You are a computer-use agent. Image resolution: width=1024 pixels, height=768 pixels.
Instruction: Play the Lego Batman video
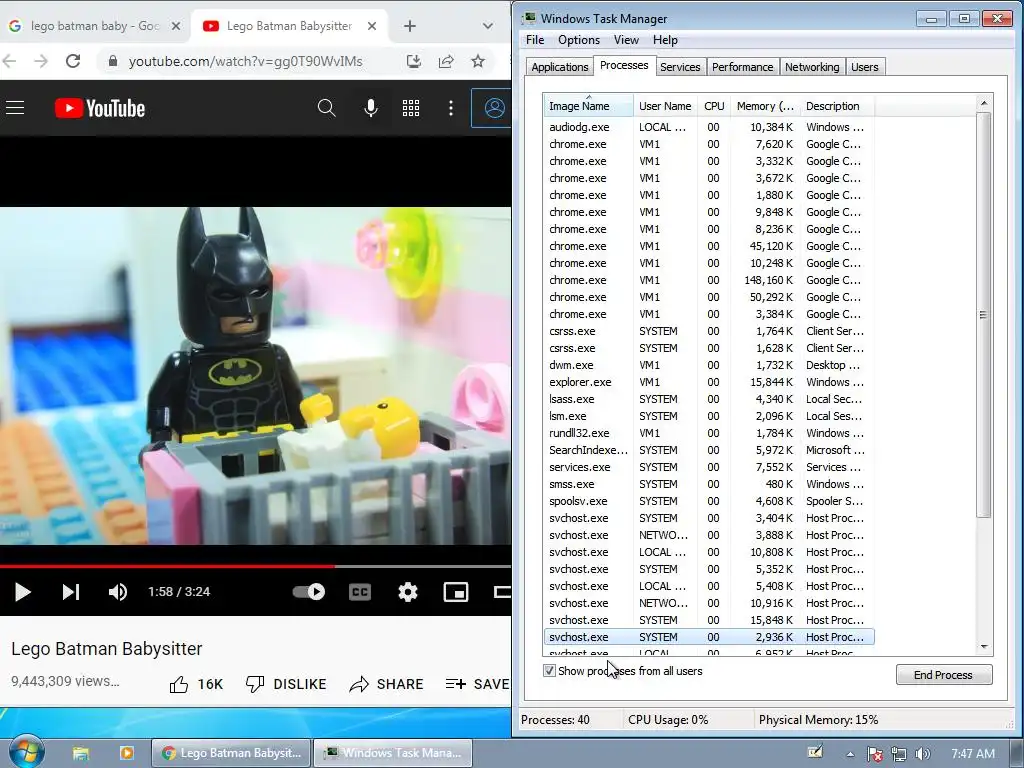click(22, 592)
